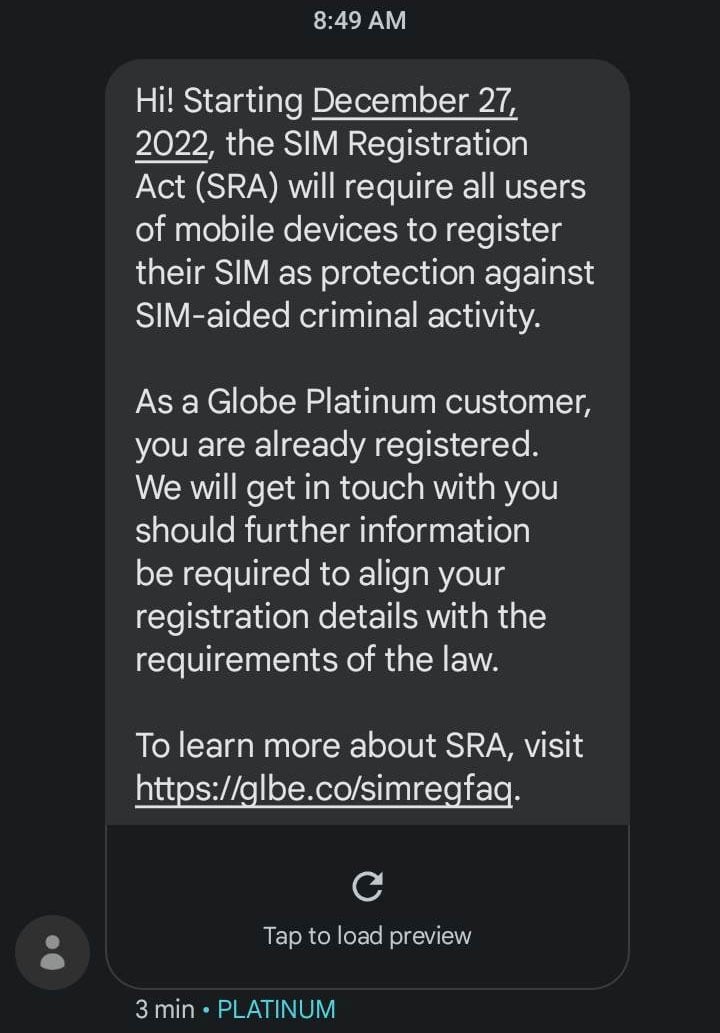Tap the reload icon in link preview

[367, 886]
